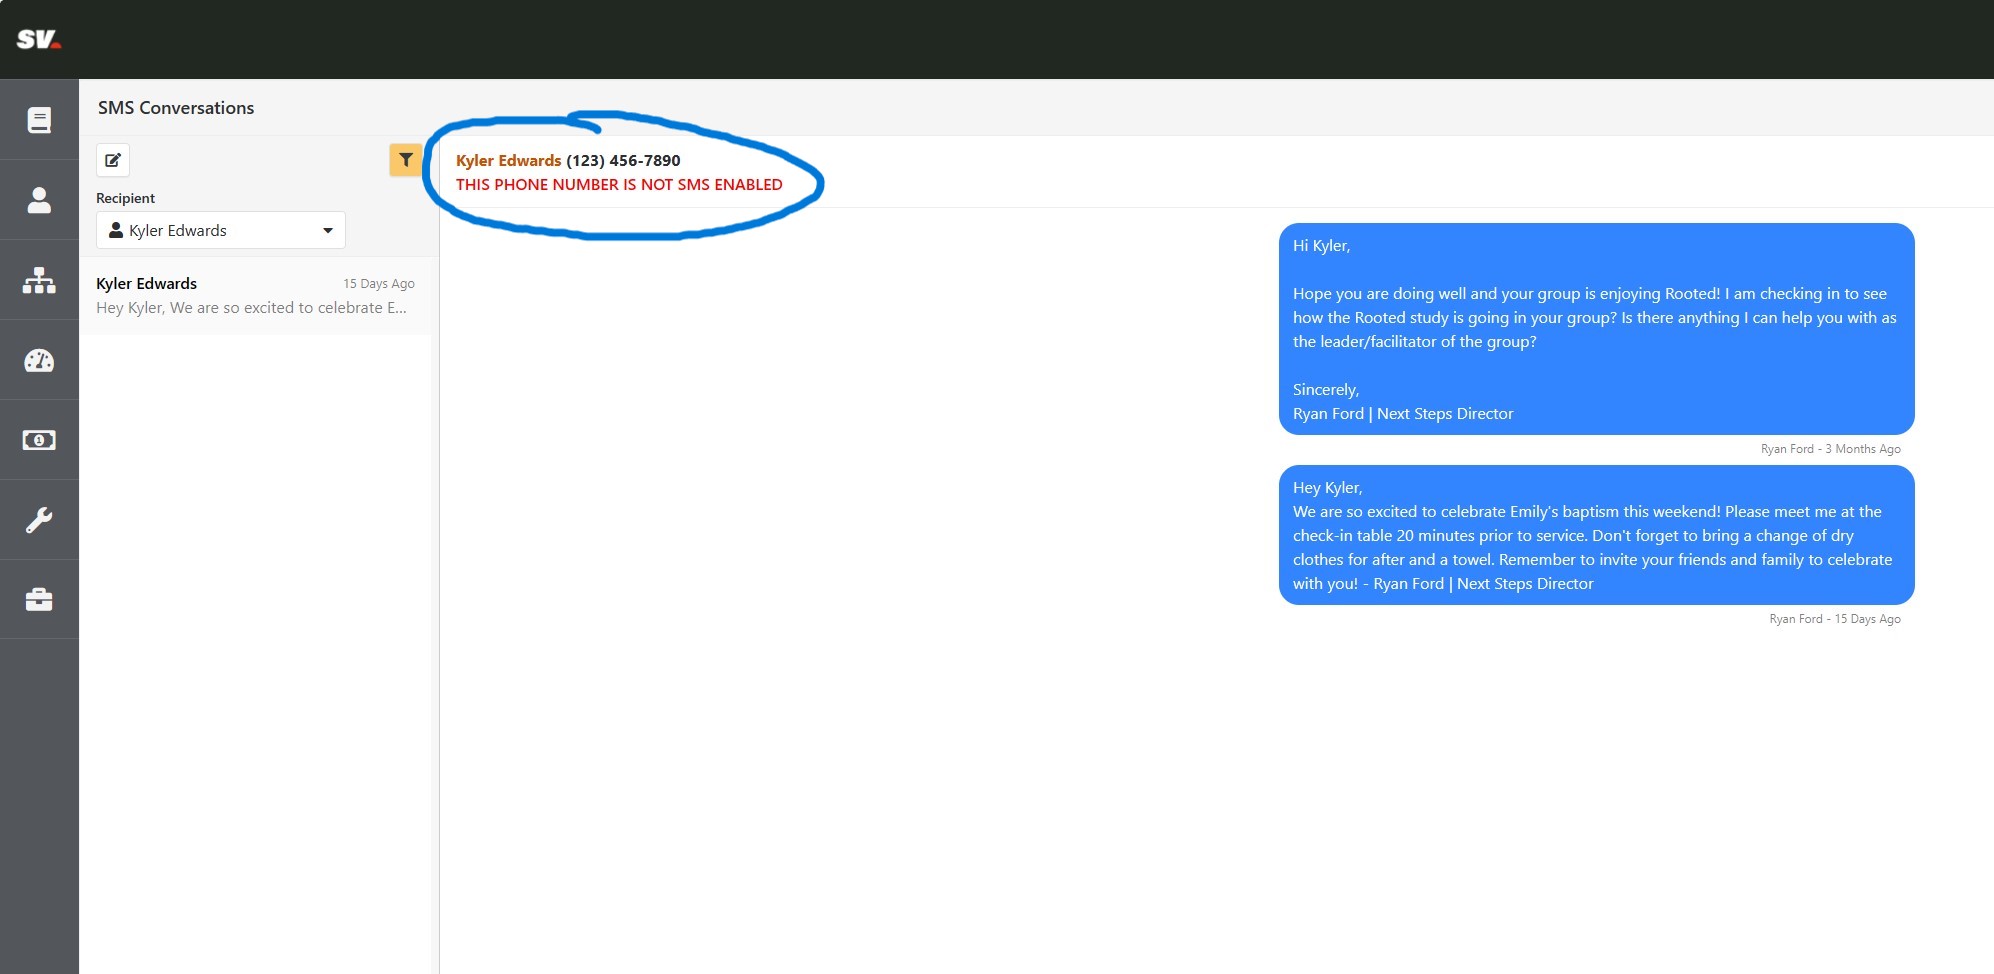Expand the Recipient dropdown Kyler Edwards
The height and width of the screenshot is (974, 1994).
point(221,230)
